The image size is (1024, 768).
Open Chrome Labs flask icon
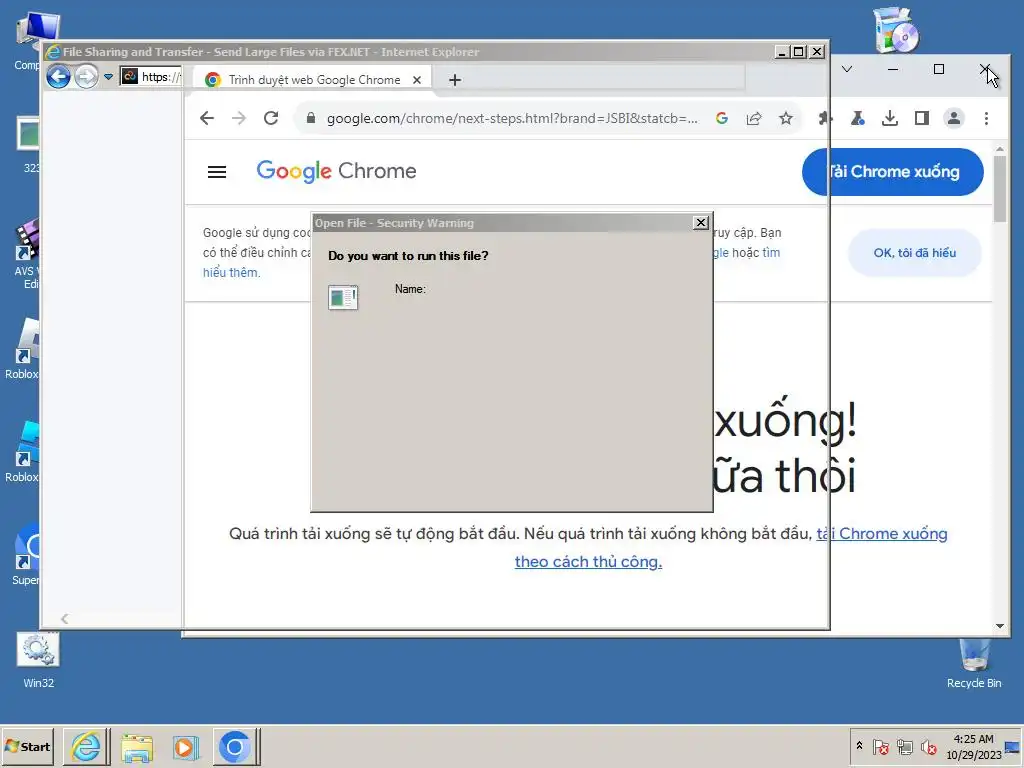pyautogui.click(x=857, y=118)
